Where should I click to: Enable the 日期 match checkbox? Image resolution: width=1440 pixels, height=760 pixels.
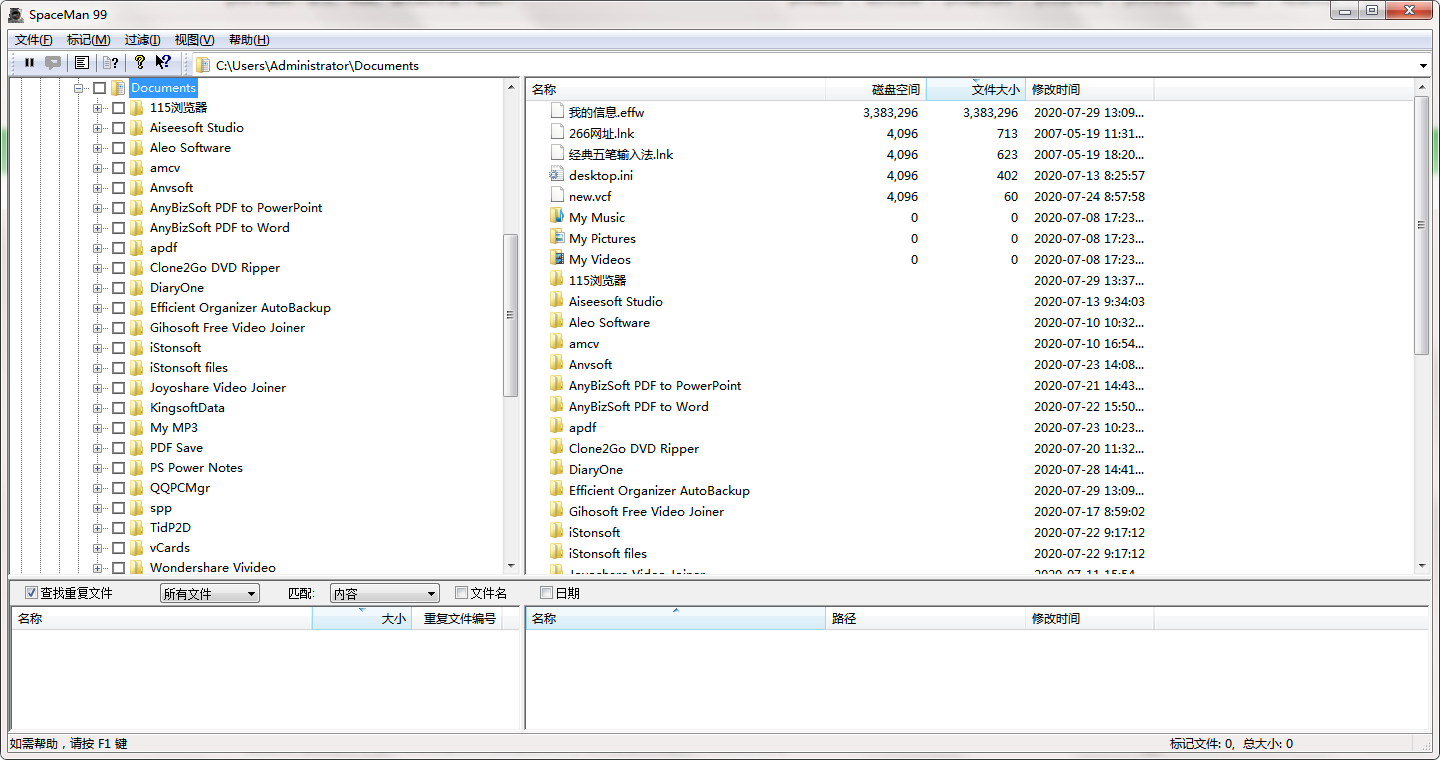coord(546,593)
